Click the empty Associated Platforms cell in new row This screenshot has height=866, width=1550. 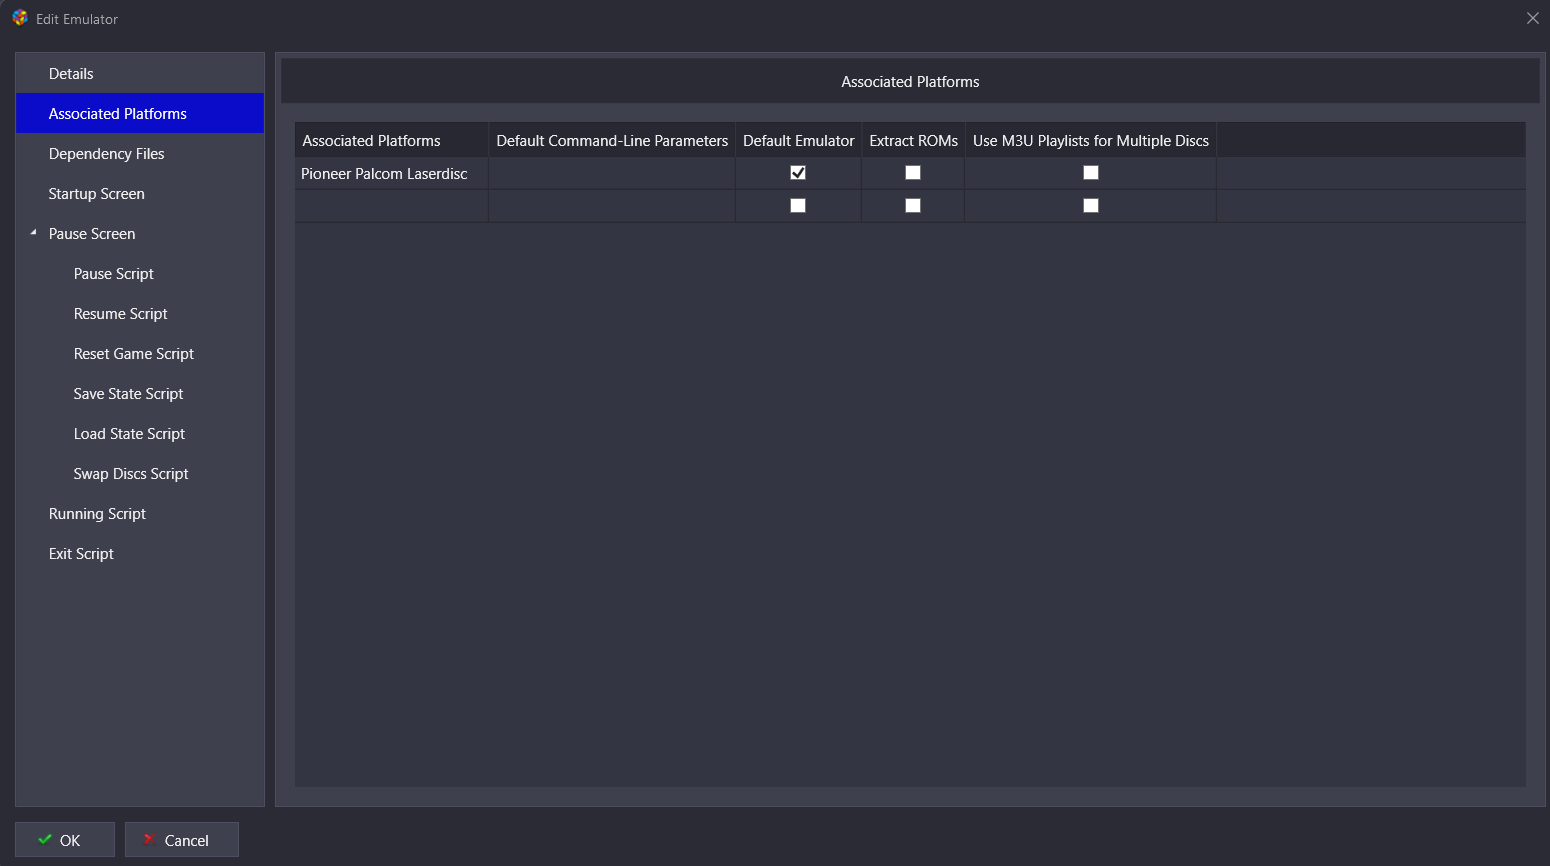pyautogui.click(x=391, y=206)
